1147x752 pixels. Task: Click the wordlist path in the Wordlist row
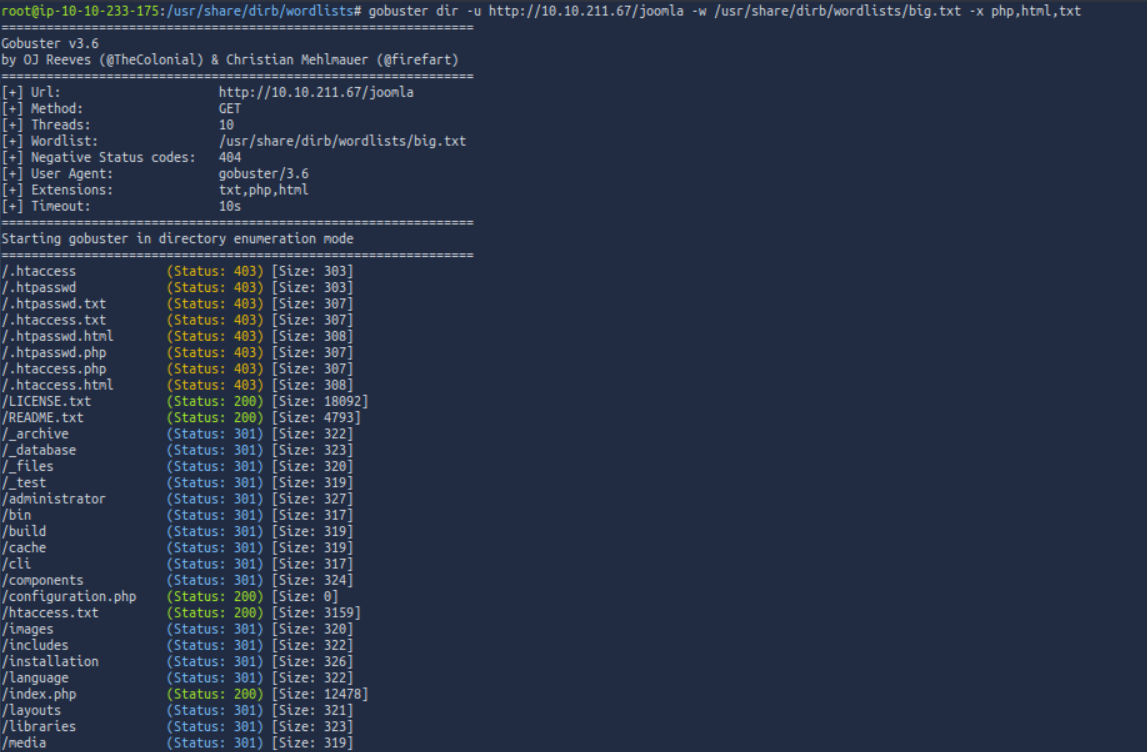click(342, 142)
